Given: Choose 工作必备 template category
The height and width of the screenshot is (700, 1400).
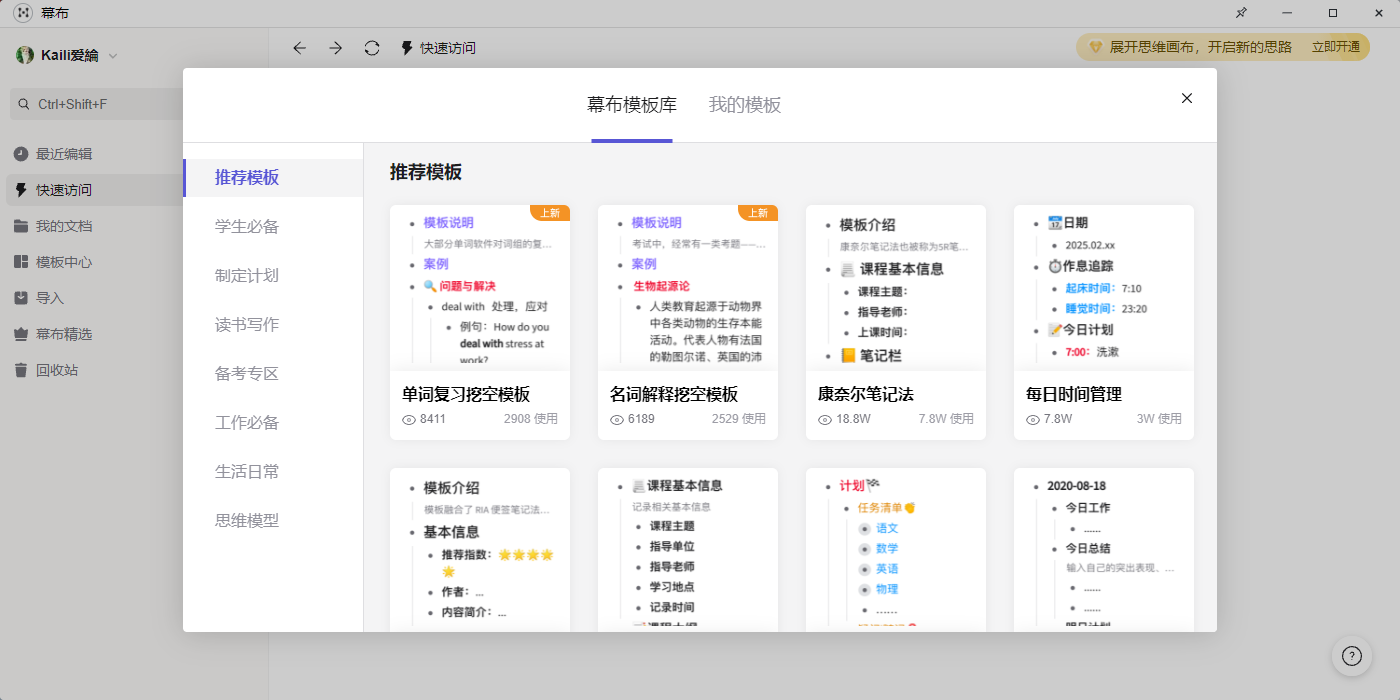Looking at the screenshot, I should (x=247, y=423).
